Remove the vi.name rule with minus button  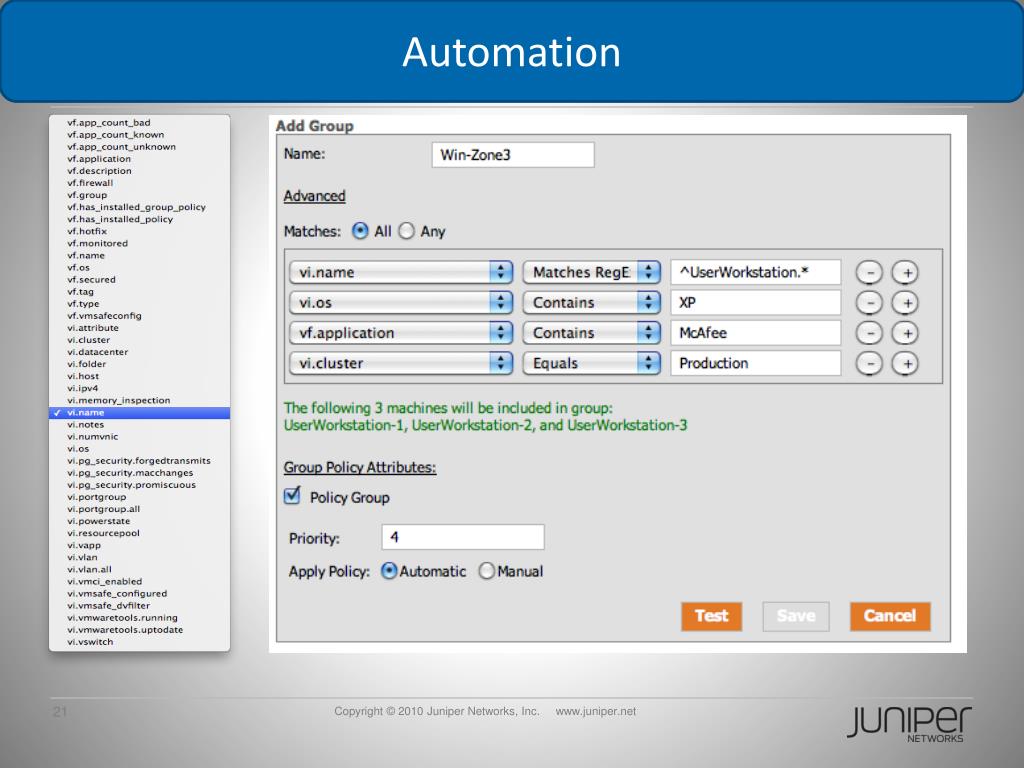(x=870, y=272)
